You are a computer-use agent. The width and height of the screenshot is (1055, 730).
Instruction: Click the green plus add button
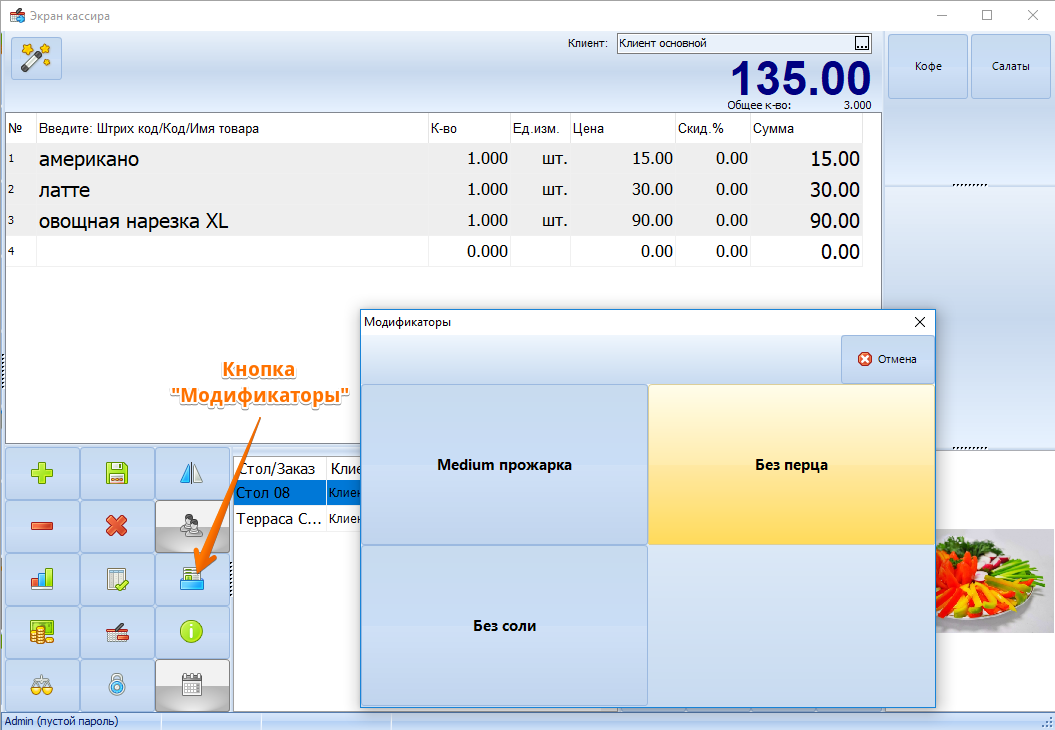pyautogui.click(x=42, y=474)
